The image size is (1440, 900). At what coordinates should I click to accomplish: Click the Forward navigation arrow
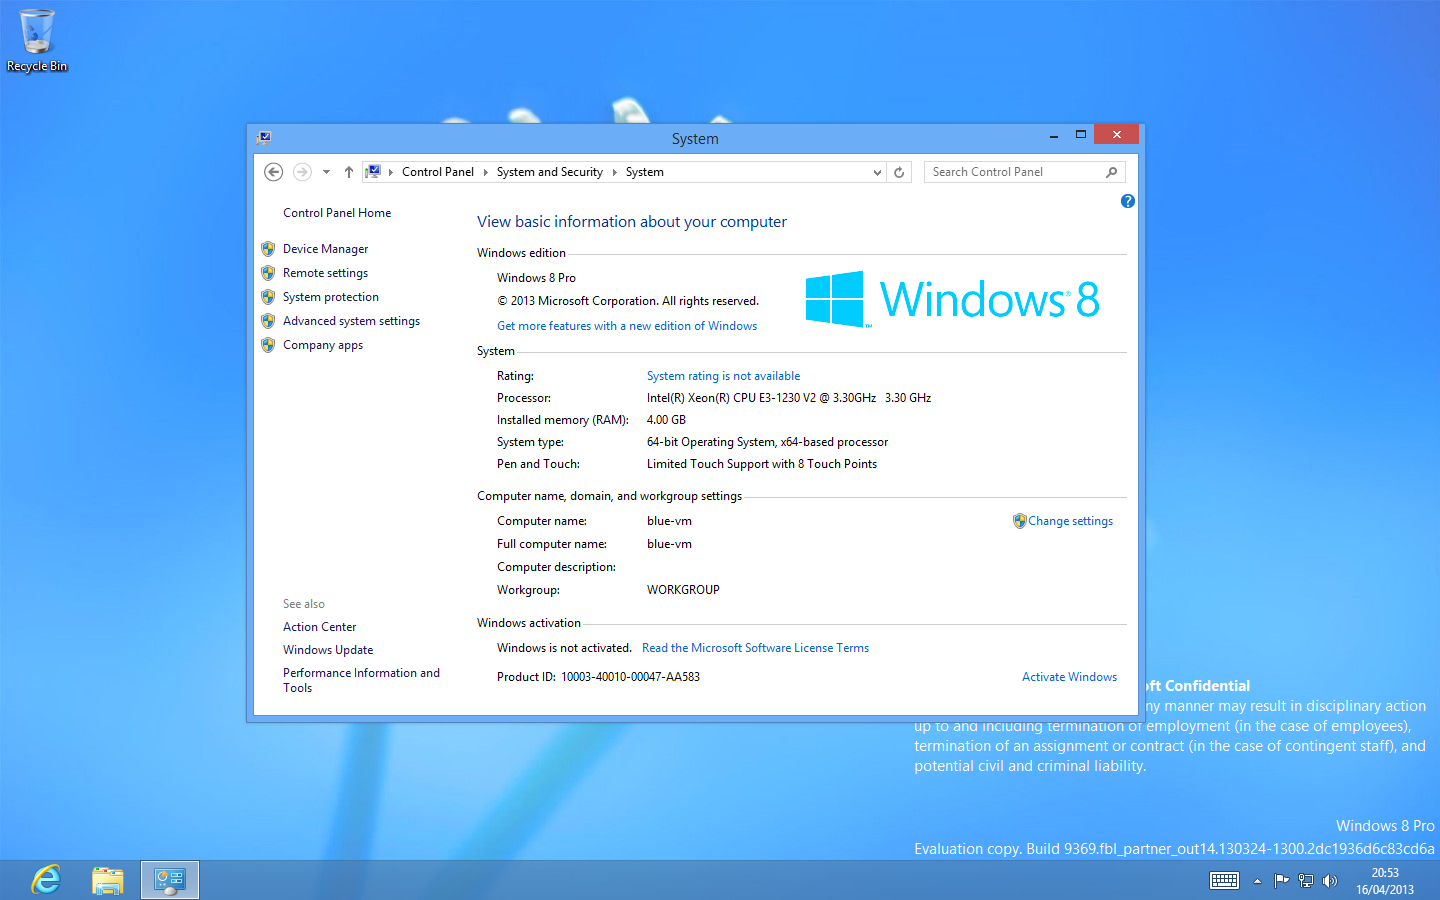pyautogui.click(x=302, y=172)
